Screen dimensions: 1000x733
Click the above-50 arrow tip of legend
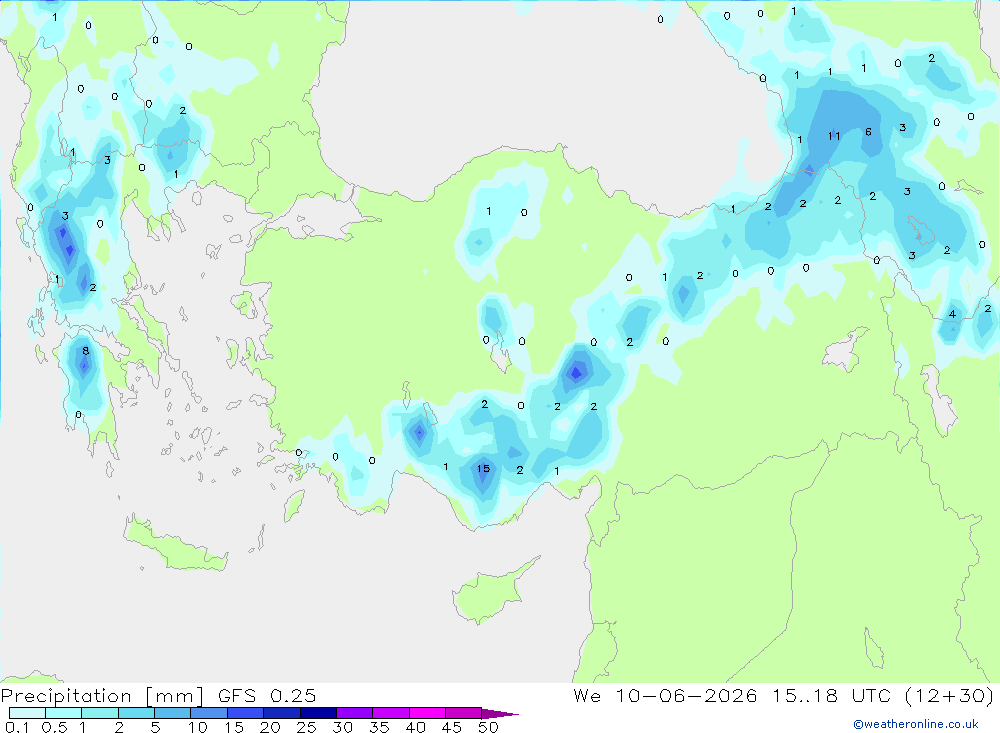tap(500, 714)
